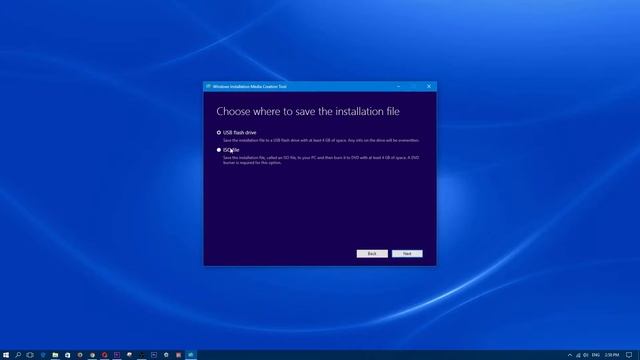
Task: Open the Windows Start menu
Action: point(6,355)
